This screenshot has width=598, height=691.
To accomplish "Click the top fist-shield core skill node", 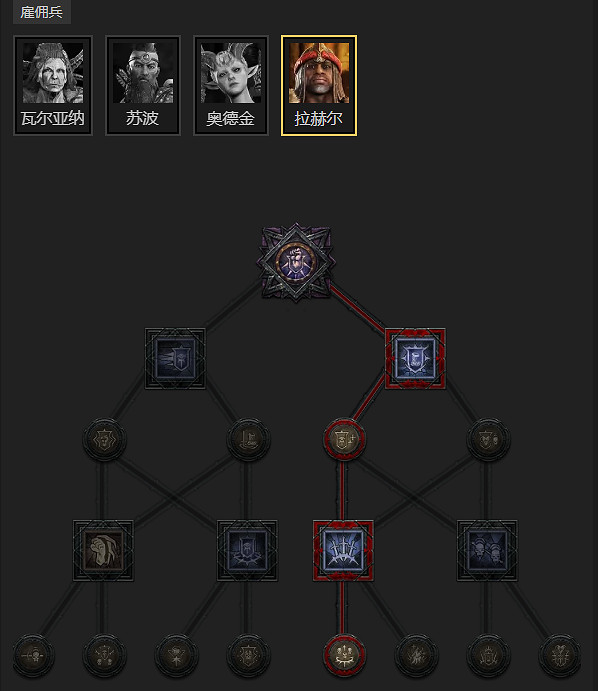I will click(x=296, y=262).
